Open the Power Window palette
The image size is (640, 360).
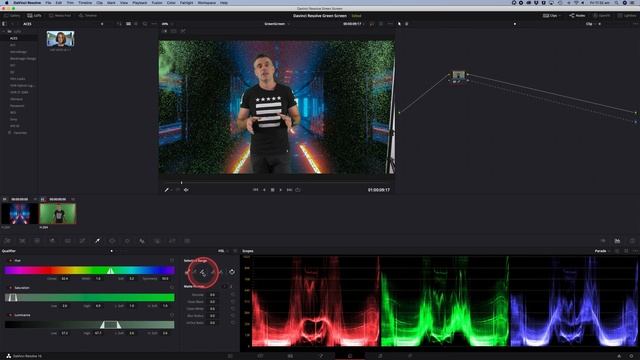112,241
